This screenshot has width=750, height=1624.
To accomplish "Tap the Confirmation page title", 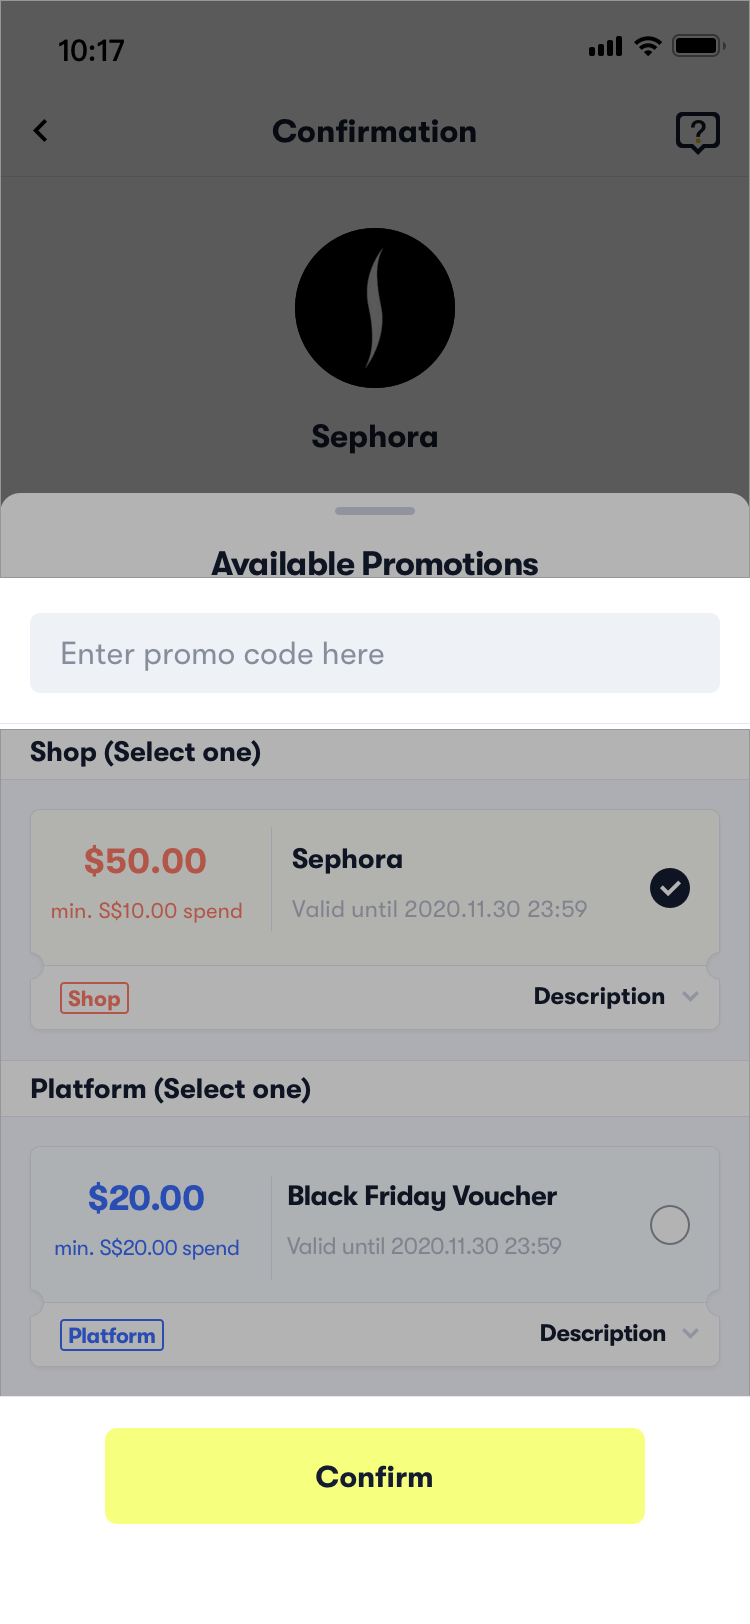I will (x=375, y=131).
